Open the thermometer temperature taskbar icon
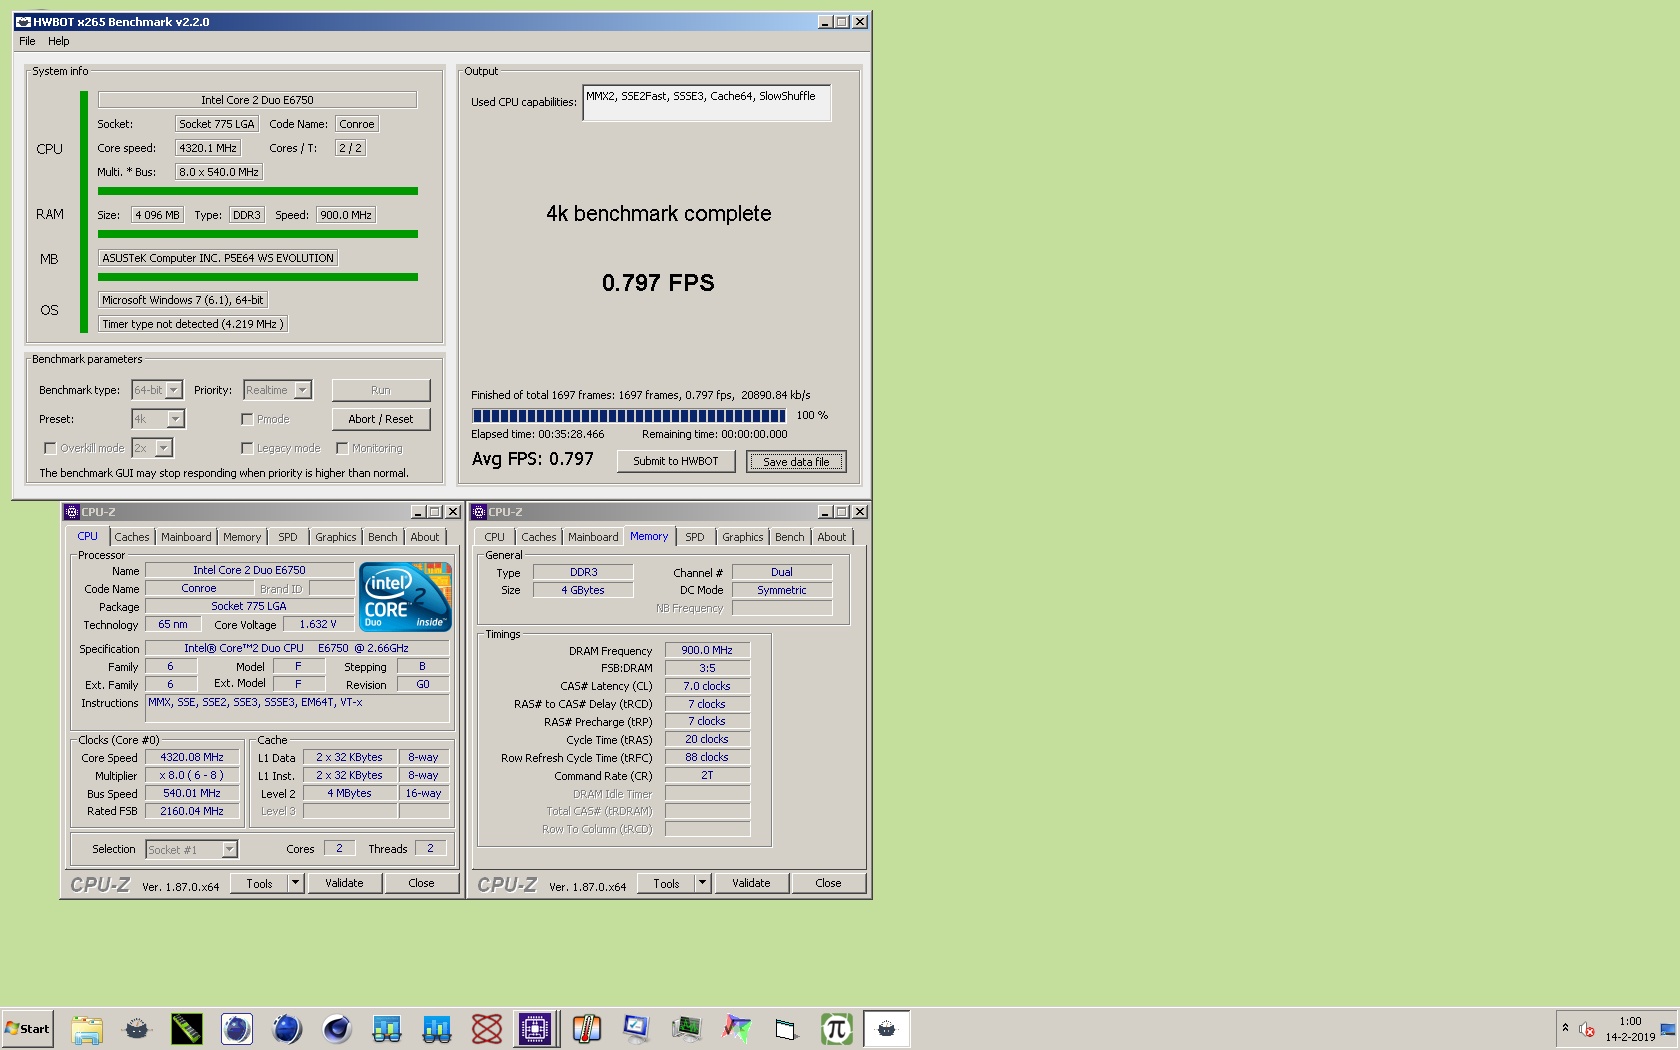 pos(587,1028)
